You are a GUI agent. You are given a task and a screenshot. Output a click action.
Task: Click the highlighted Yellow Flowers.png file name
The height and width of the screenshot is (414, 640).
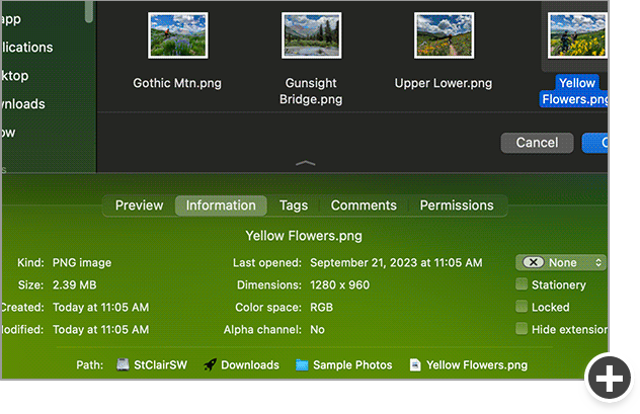pyautogui.click(x=574, y=91)
